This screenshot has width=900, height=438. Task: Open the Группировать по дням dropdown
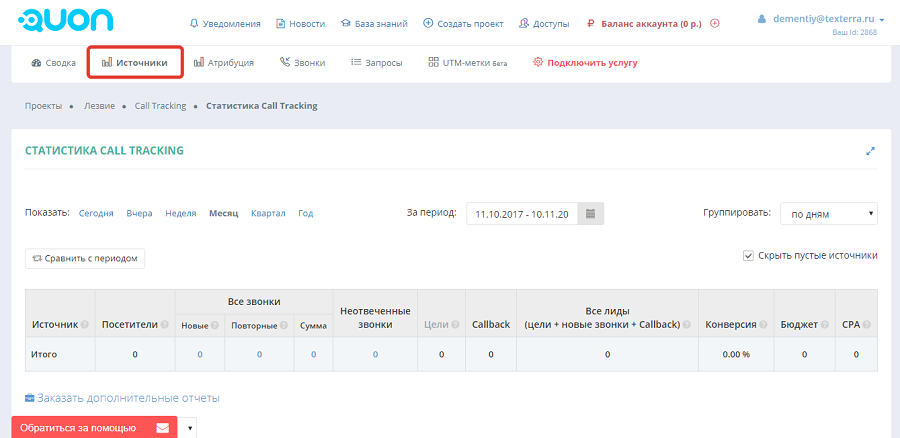pos(828,214)
